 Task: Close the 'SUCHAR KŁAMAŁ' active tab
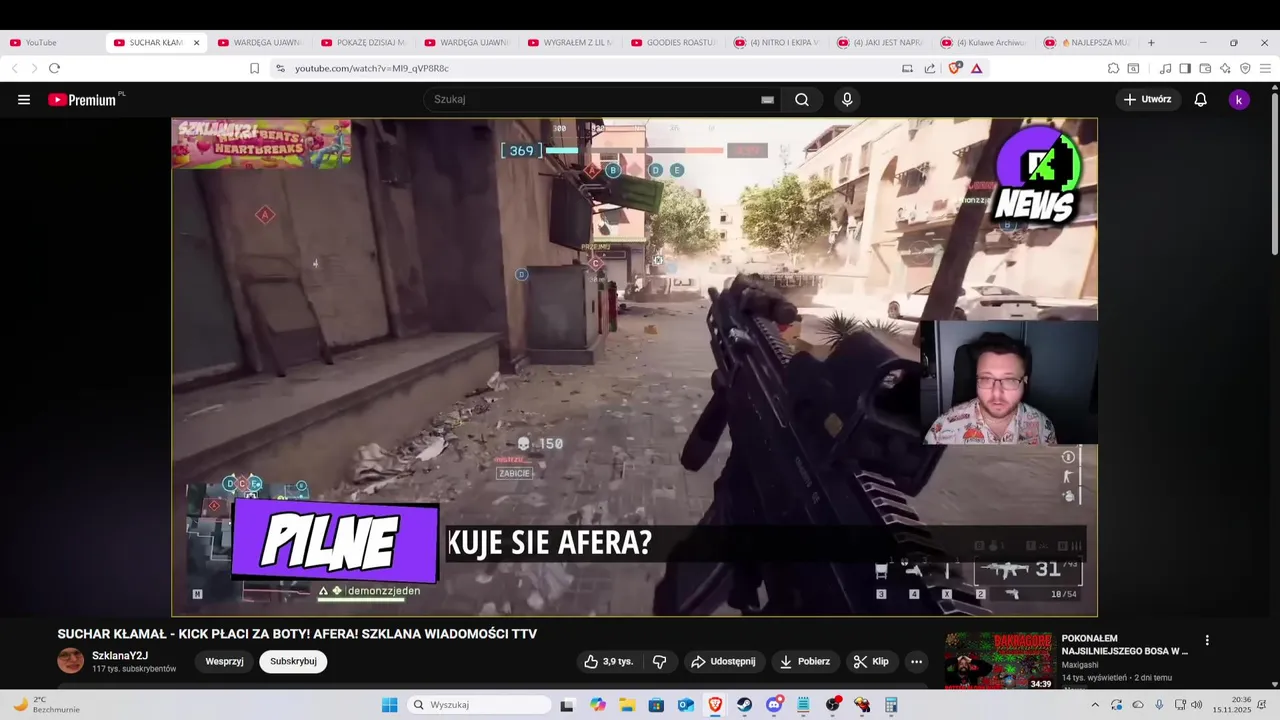point(196,43)
